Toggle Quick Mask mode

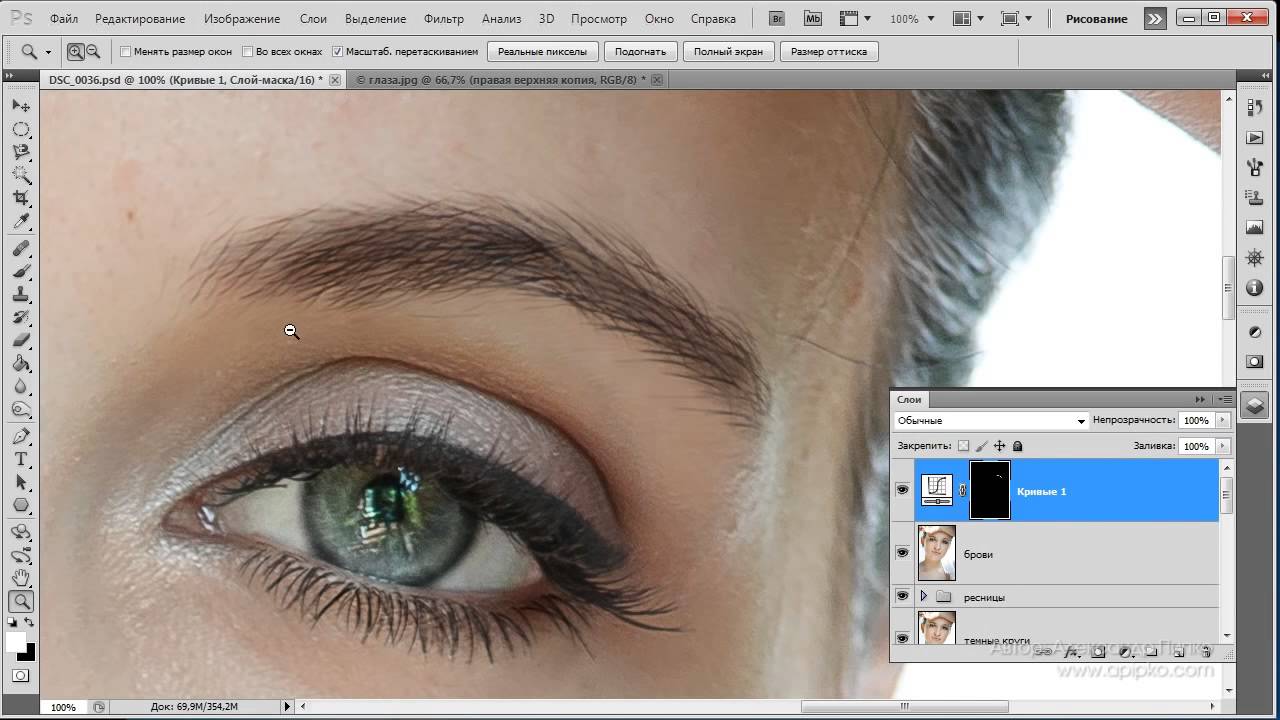pos(21,676)
